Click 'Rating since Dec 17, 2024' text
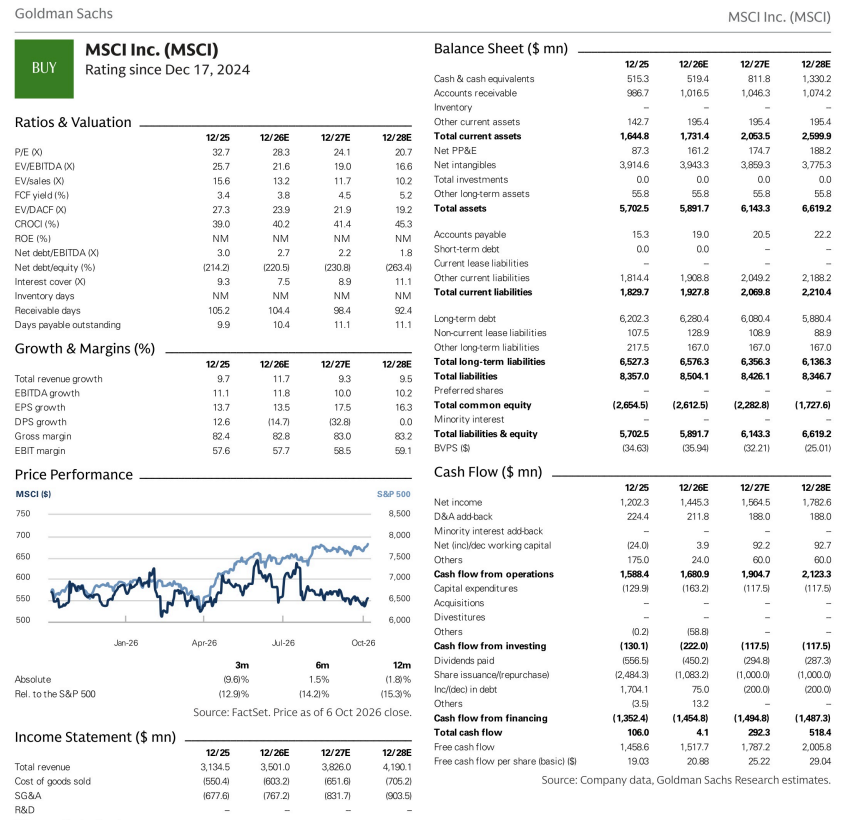Screen dimensions: 846x820 point(167,70)
